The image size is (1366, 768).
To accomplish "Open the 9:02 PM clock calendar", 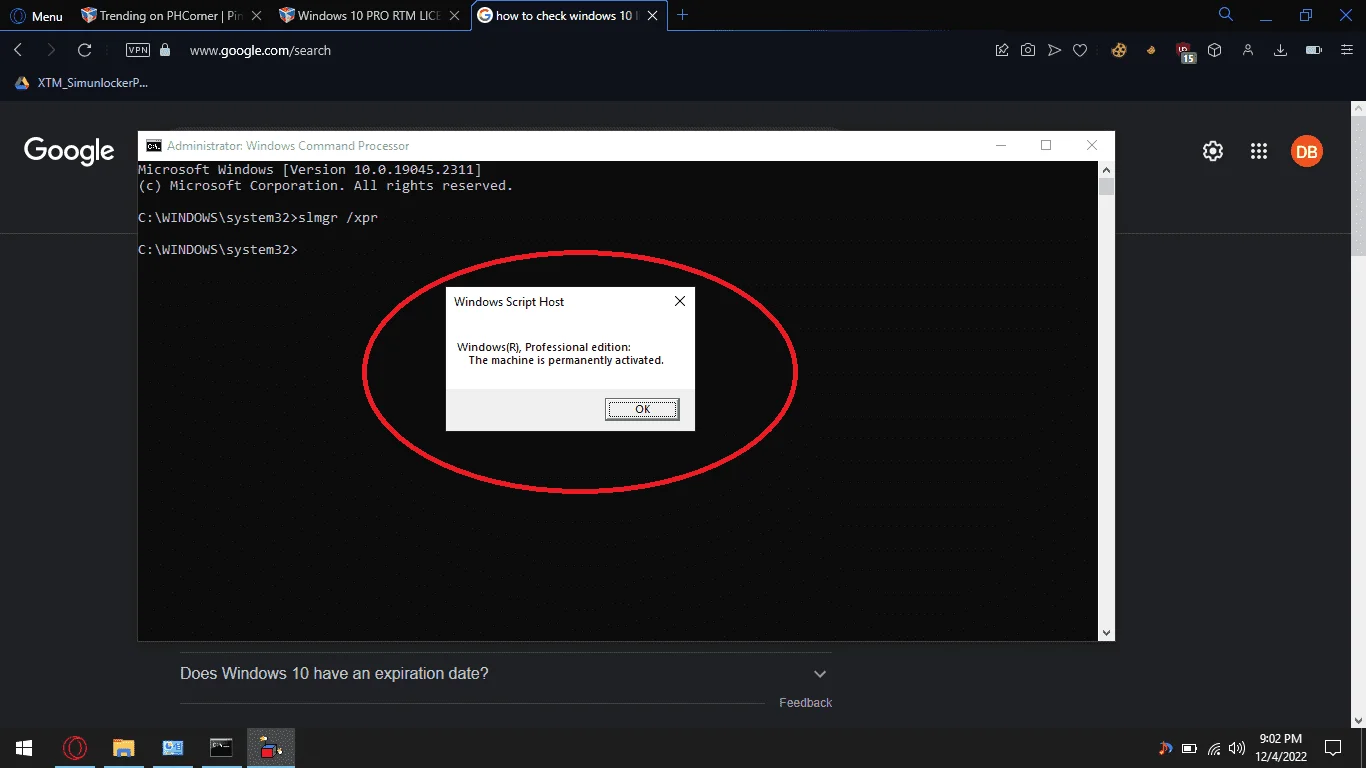I will point(1279,748).
